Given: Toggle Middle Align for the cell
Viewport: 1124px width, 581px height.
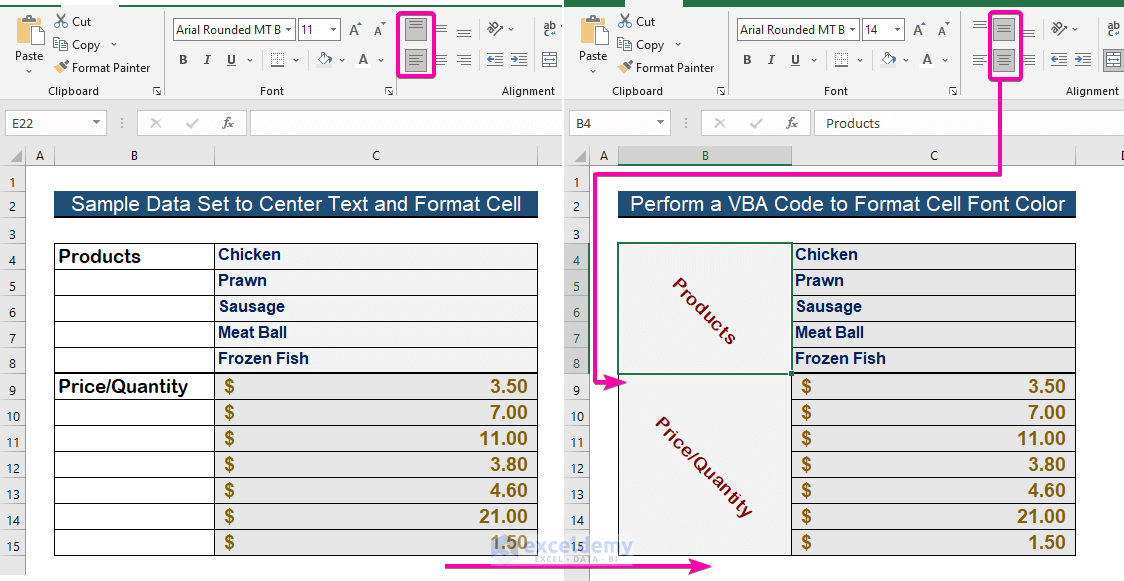Looking at the screenshot, I should pyautogui.click(x=443, y=30).
